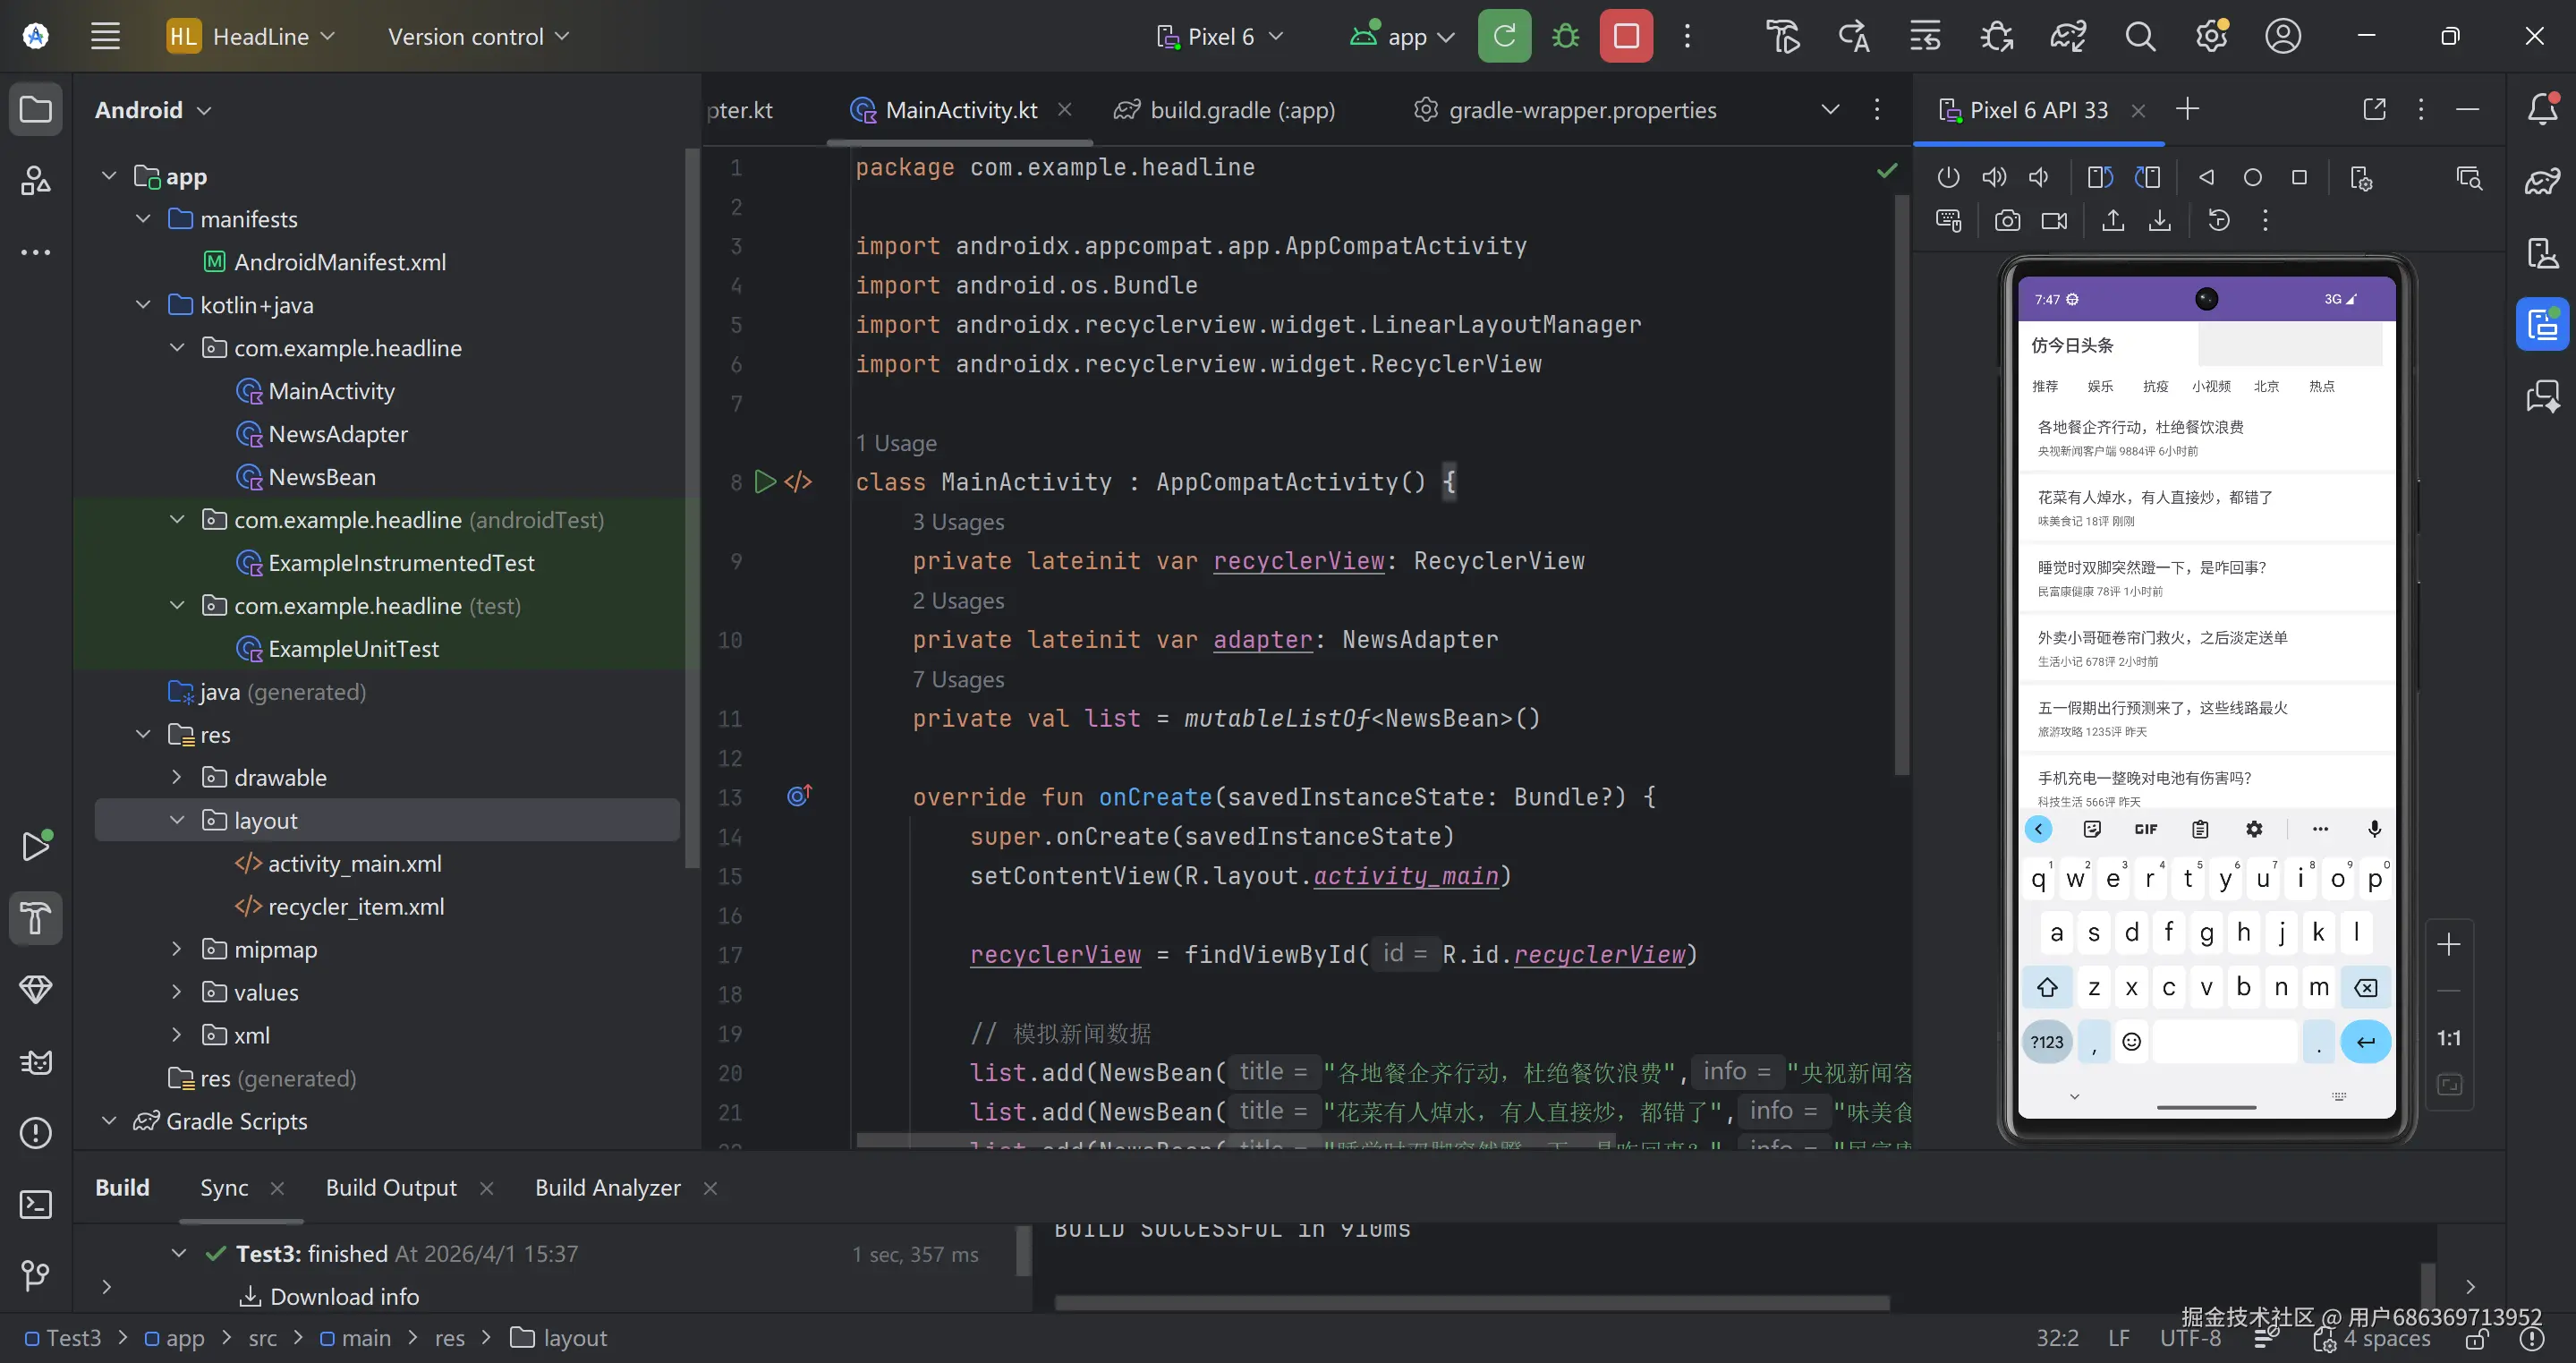Take an emulator screenshot with camera icon
This screenshot has width=2576, height=1363.
click(x=2007, y=221)
